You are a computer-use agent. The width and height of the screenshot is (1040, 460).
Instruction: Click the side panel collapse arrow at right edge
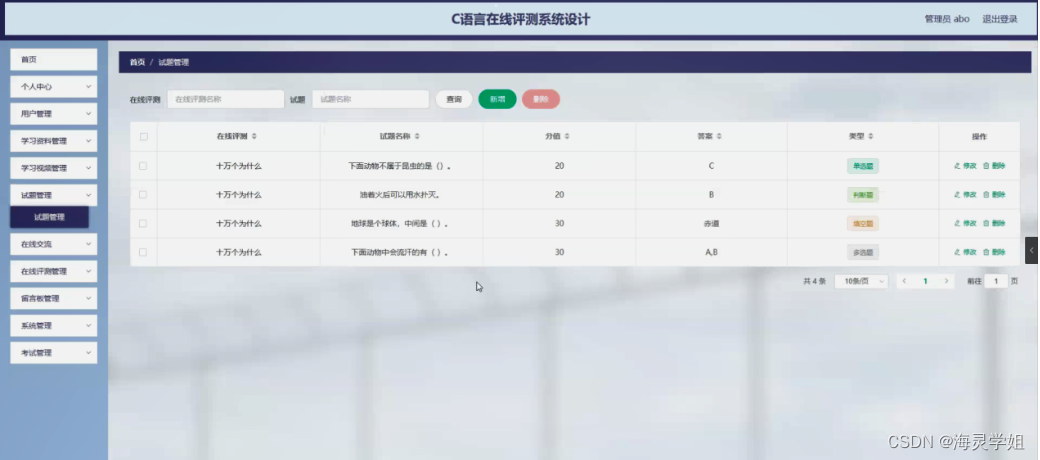(x=1031, y=251)
